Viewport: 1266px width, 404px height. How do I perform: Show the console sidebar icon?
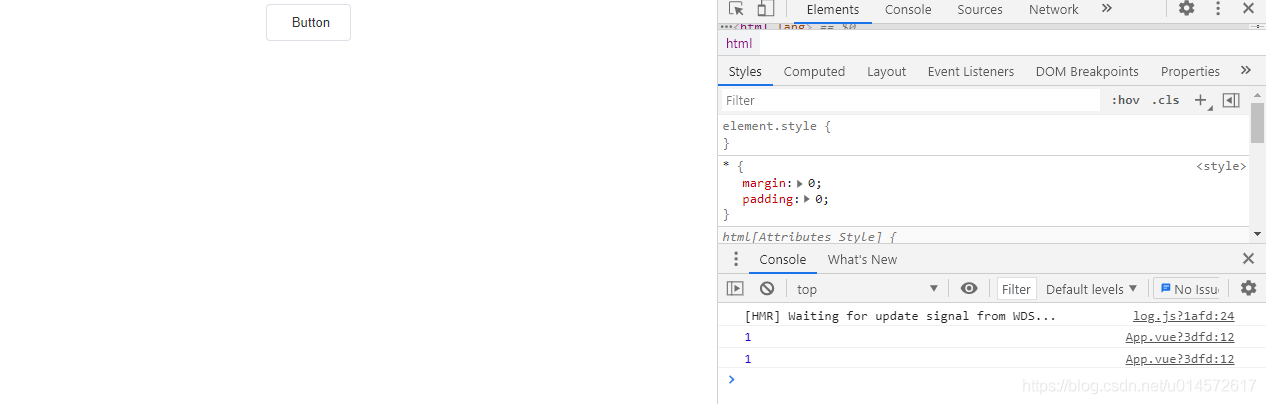735,289
